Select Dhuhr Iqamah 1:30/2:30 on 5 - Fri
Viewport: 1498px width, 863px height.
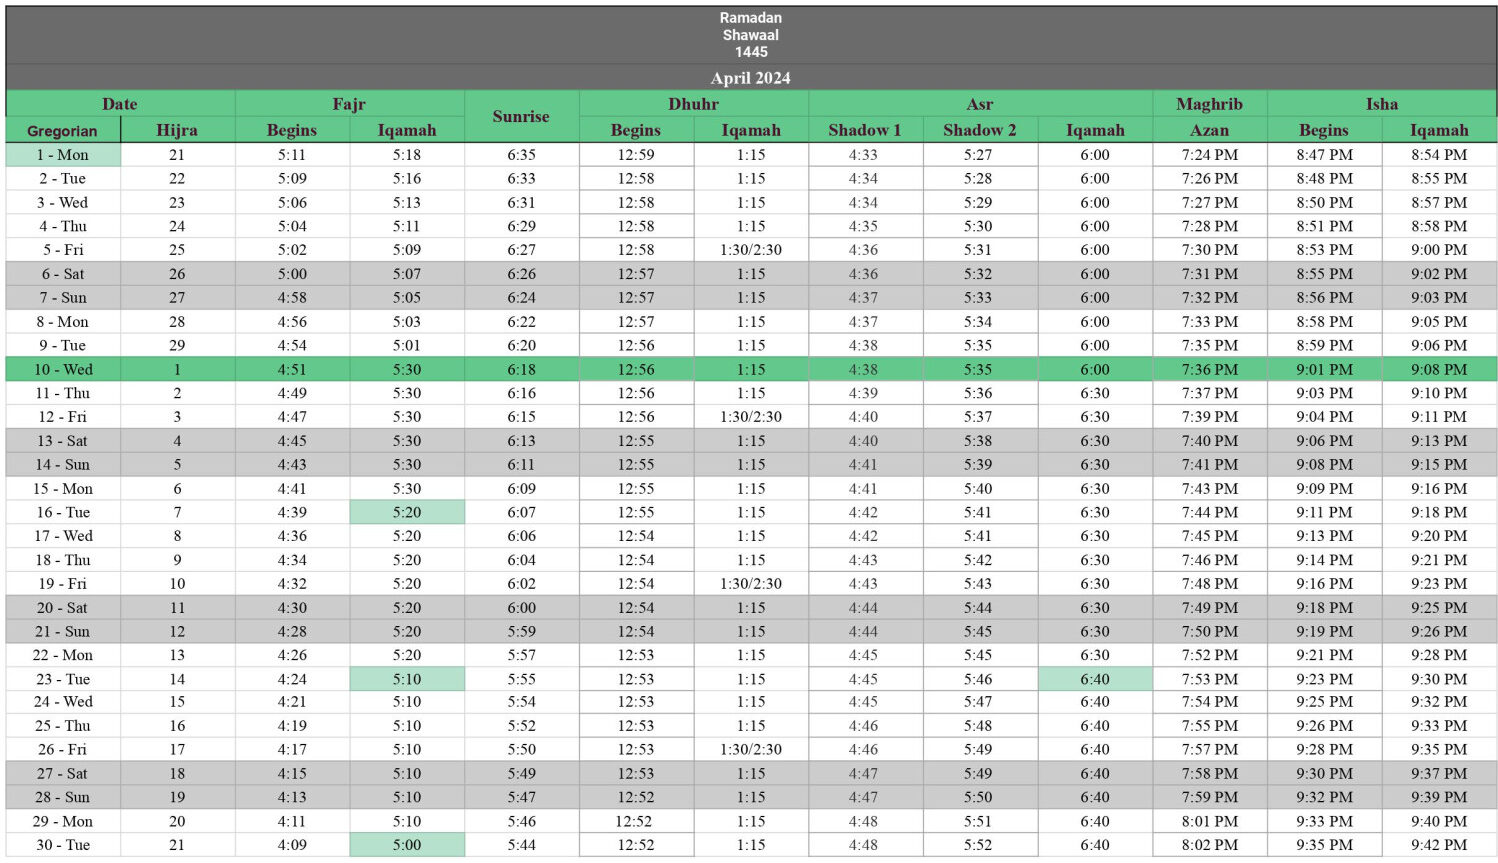(x=751, y=250)
